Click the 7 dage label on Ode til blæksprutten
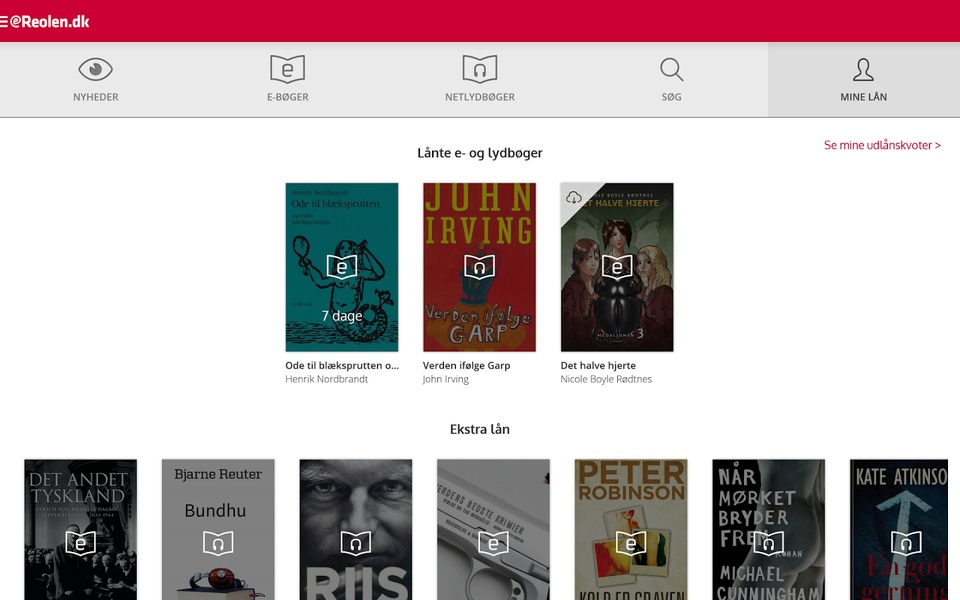This screenshot has height=600, width=960. point(342,316)
